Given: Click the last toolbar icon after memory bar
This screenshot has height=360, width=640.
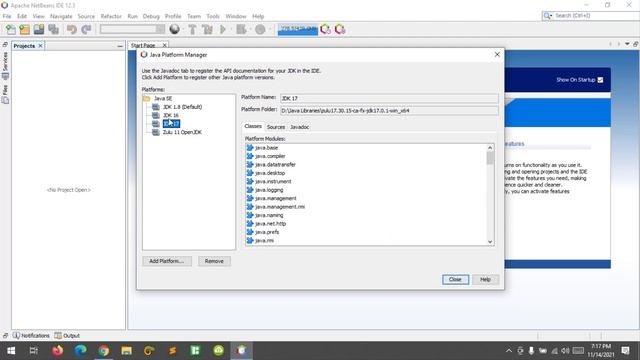Looking at the screenshot, I should [340, 29].
